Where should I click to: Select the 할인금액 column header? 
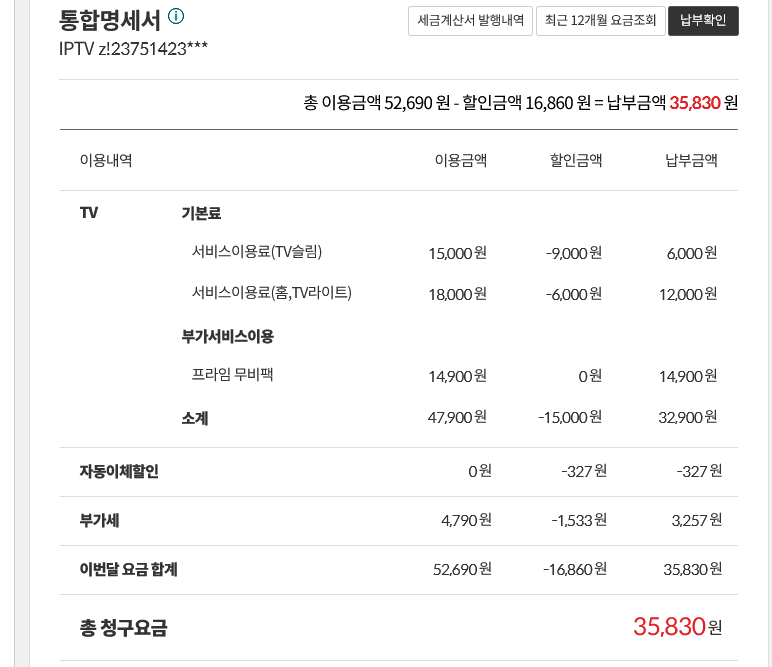[576, 160]
